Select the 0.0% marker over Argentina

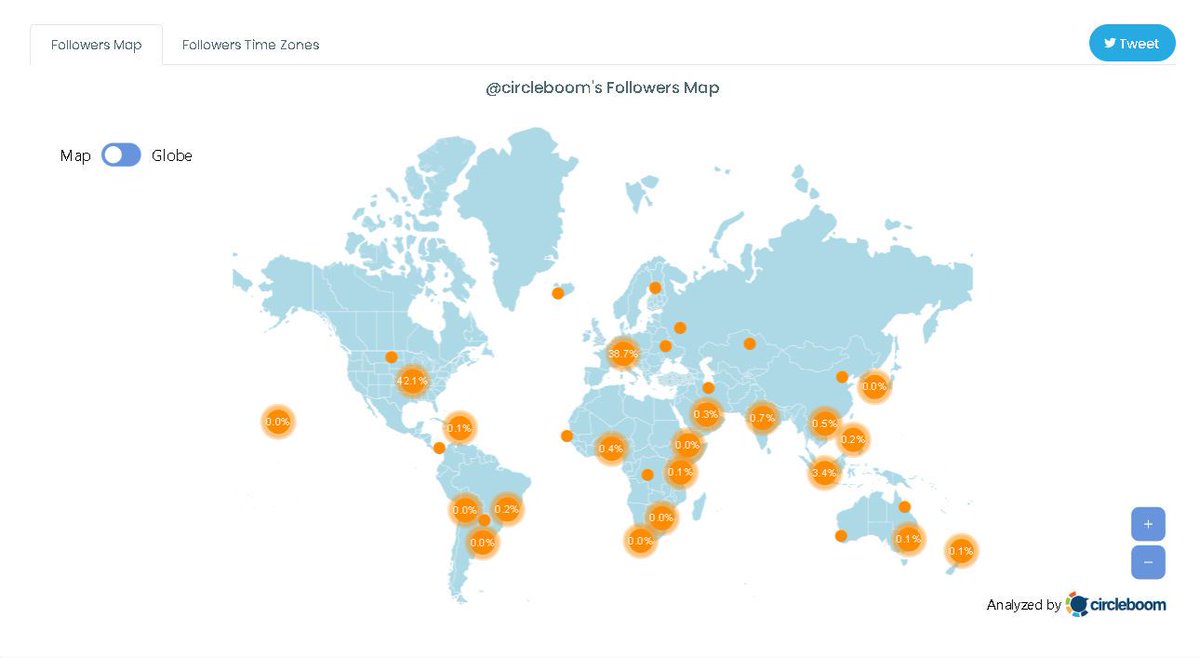[482, 543]
